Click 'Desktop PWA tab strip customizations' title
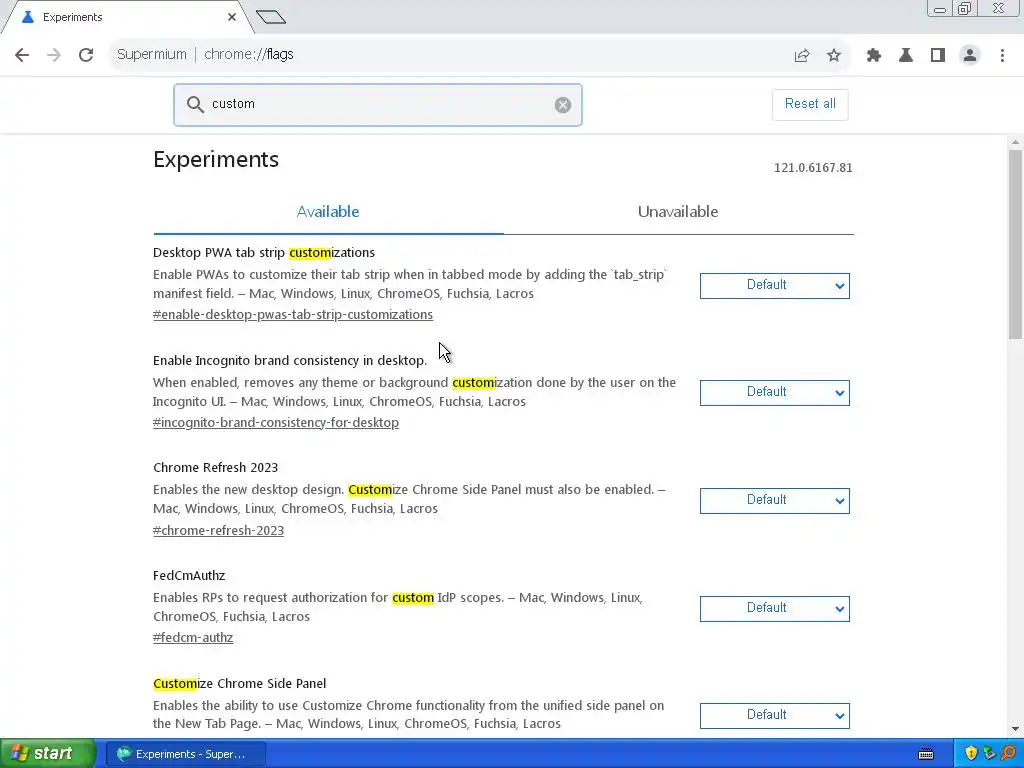 tap(264, 252)
